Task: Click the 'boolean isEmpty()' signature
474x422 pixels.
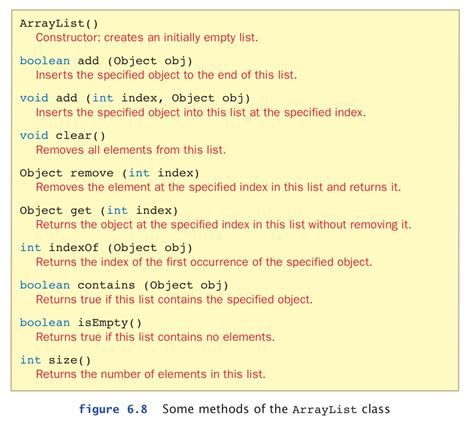Action: (81, 323)
